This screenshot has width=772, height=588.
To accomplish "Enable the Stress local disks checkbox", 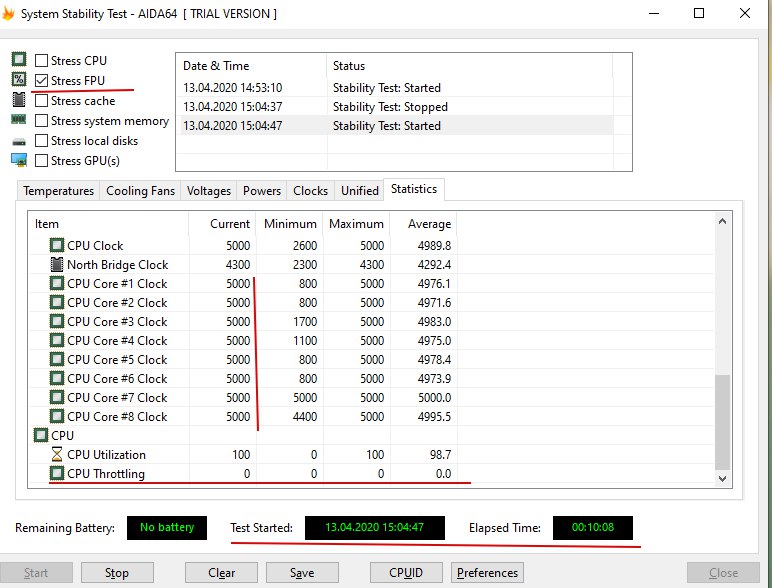I will pyautogui.click(x=41, y=140).
